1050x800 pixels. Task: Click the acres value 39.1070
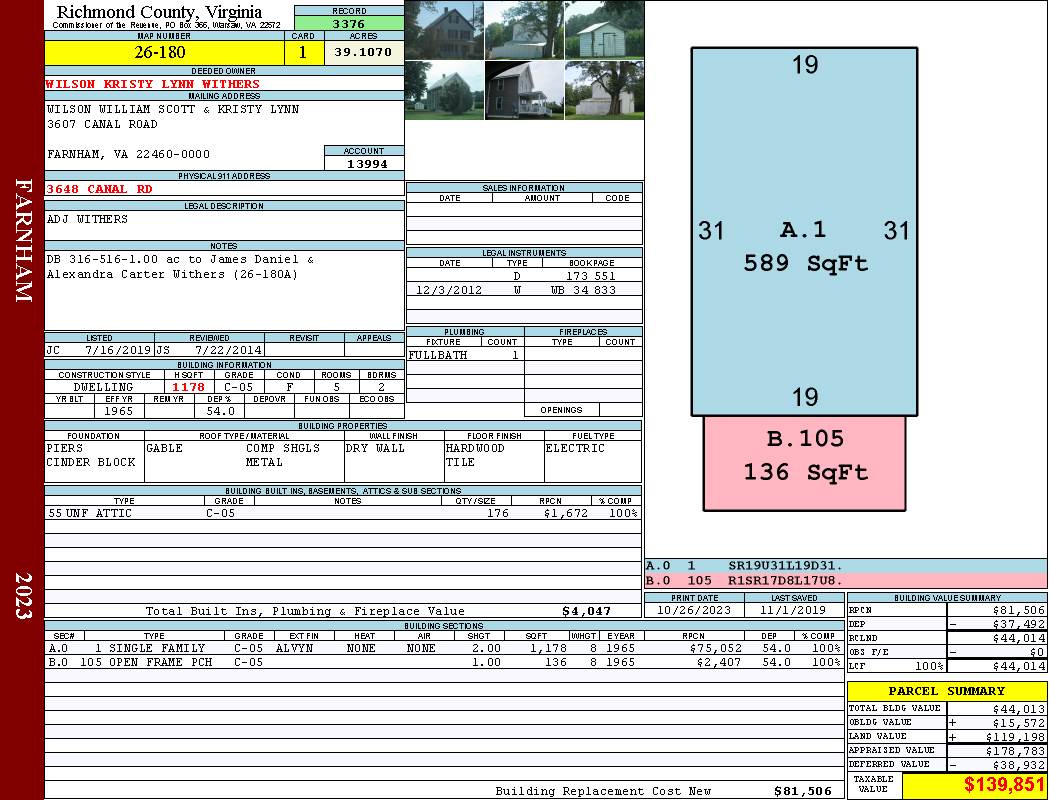coord(363,52)
